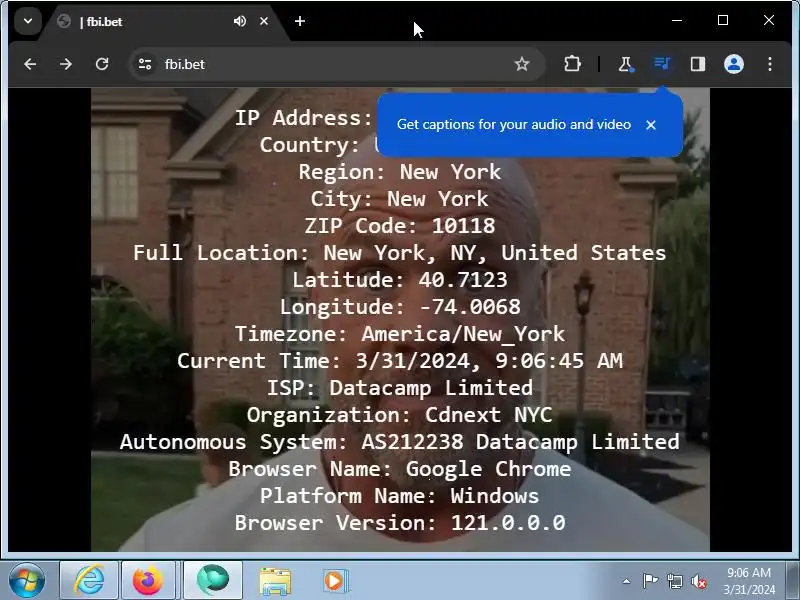Image resolution: width=800 pixels, height=600 pixels.
Task: Open network status tray icon
Action: click(674, 581)
